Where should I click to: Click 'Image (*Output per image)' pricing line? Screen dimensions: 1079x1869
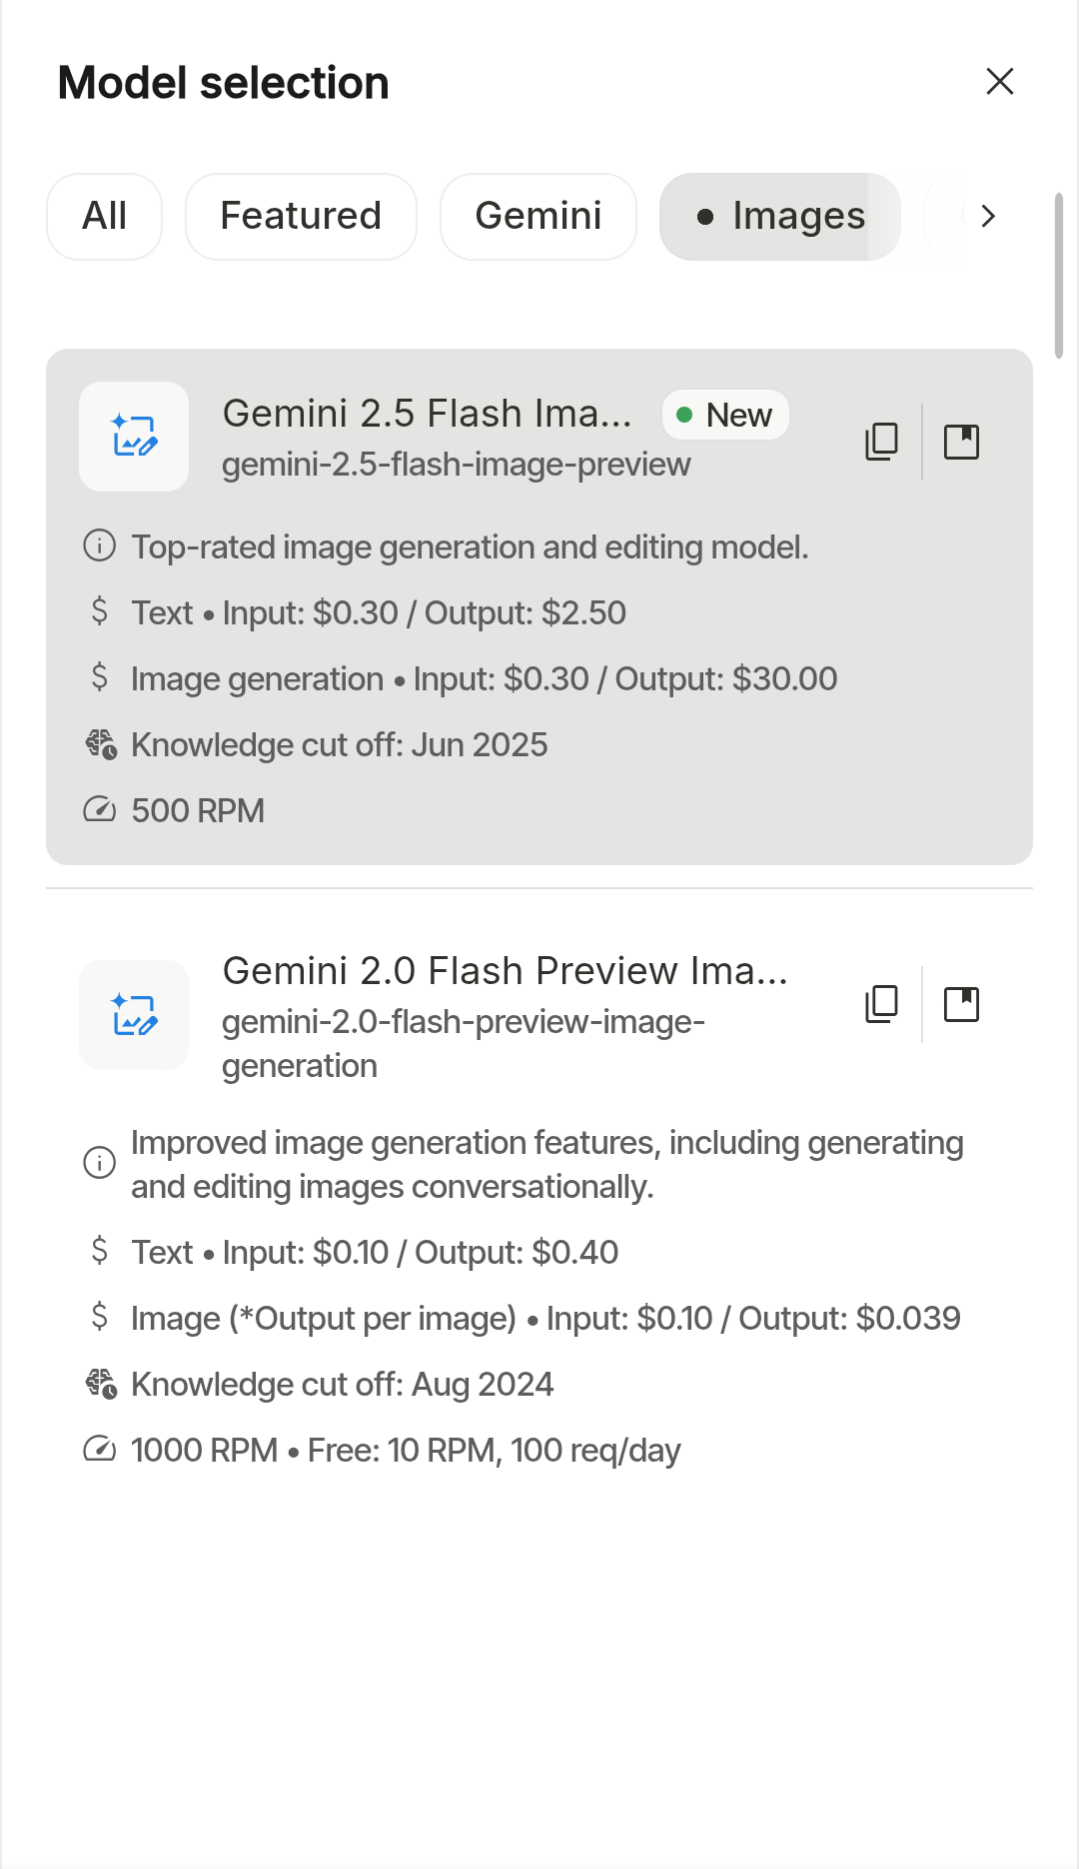(x=545, y=1318)
